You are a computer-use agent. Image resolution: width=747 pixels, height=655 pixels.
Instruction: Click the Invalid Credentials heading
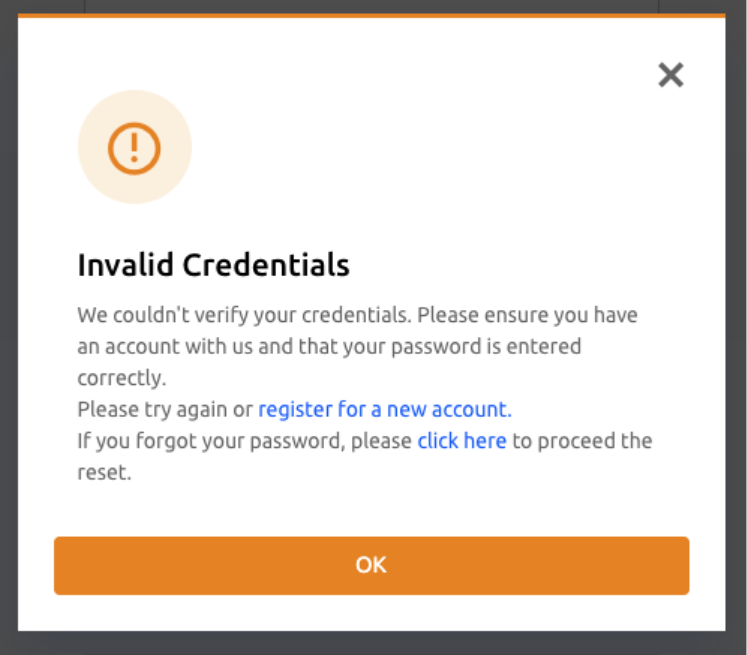213,265
